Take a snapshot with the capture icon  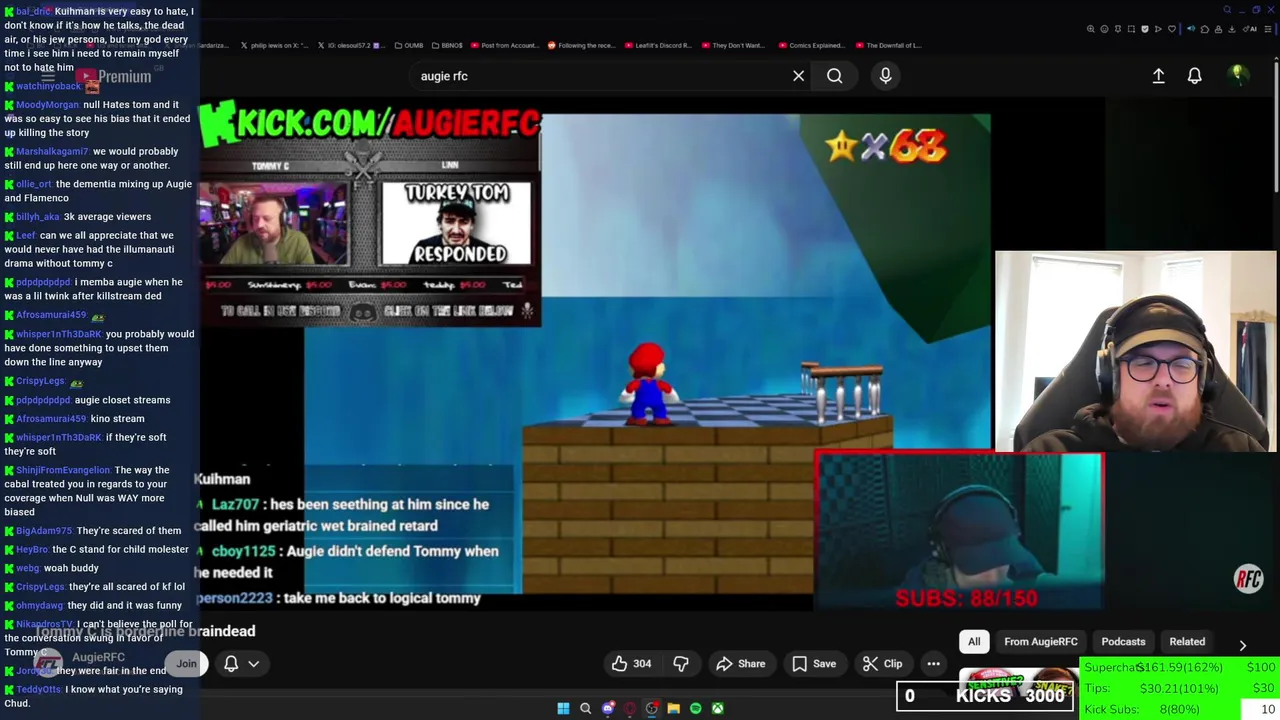point(1131,29)
